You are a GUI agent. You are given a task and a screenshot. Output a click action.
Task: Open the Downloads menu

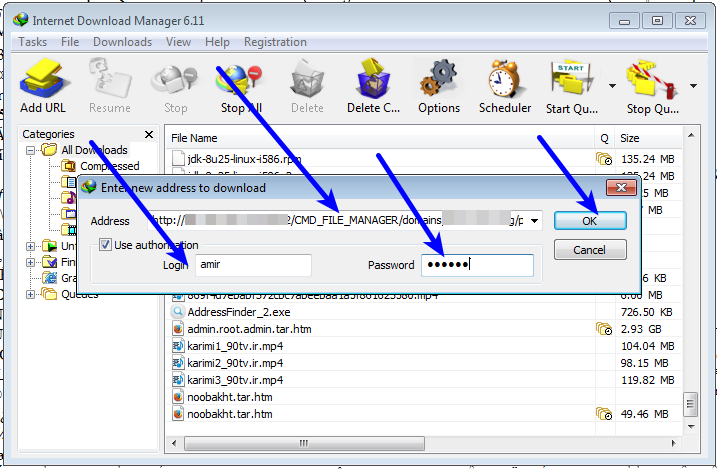122,42
